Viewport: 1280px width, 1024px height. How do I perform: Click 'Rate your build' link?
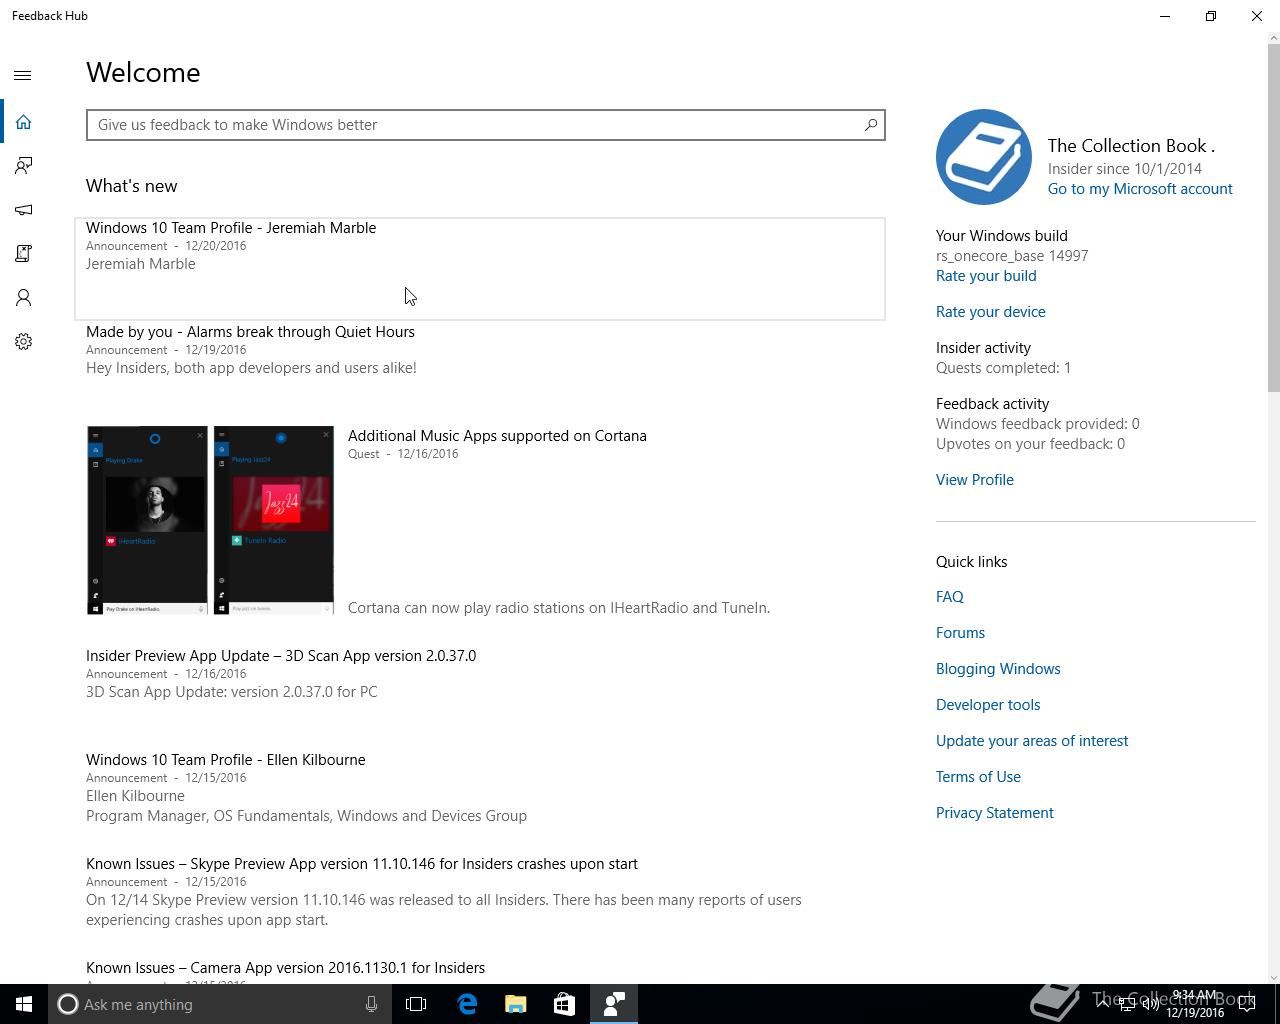click(986, 276)
